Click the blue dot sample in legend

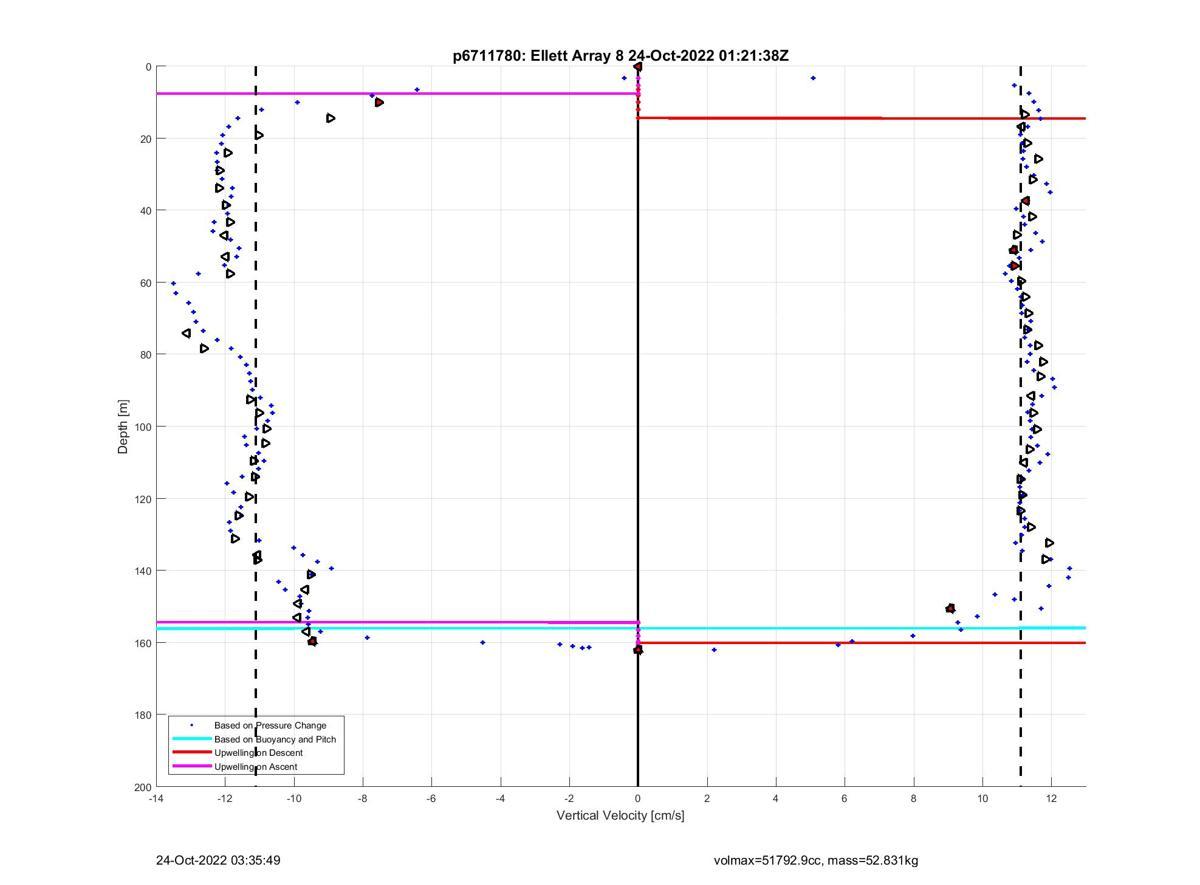click(x=191, y=725)
